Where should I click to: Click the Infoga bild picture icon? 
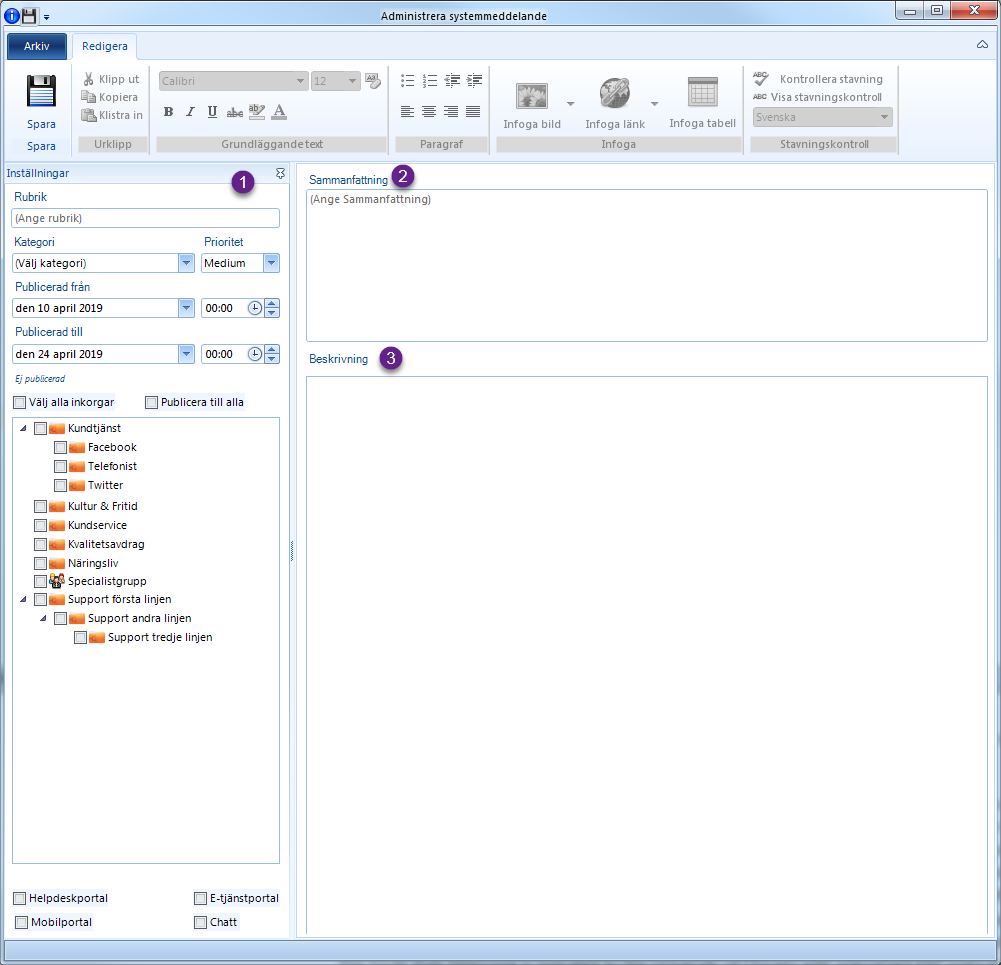click(x=532, y=96)
